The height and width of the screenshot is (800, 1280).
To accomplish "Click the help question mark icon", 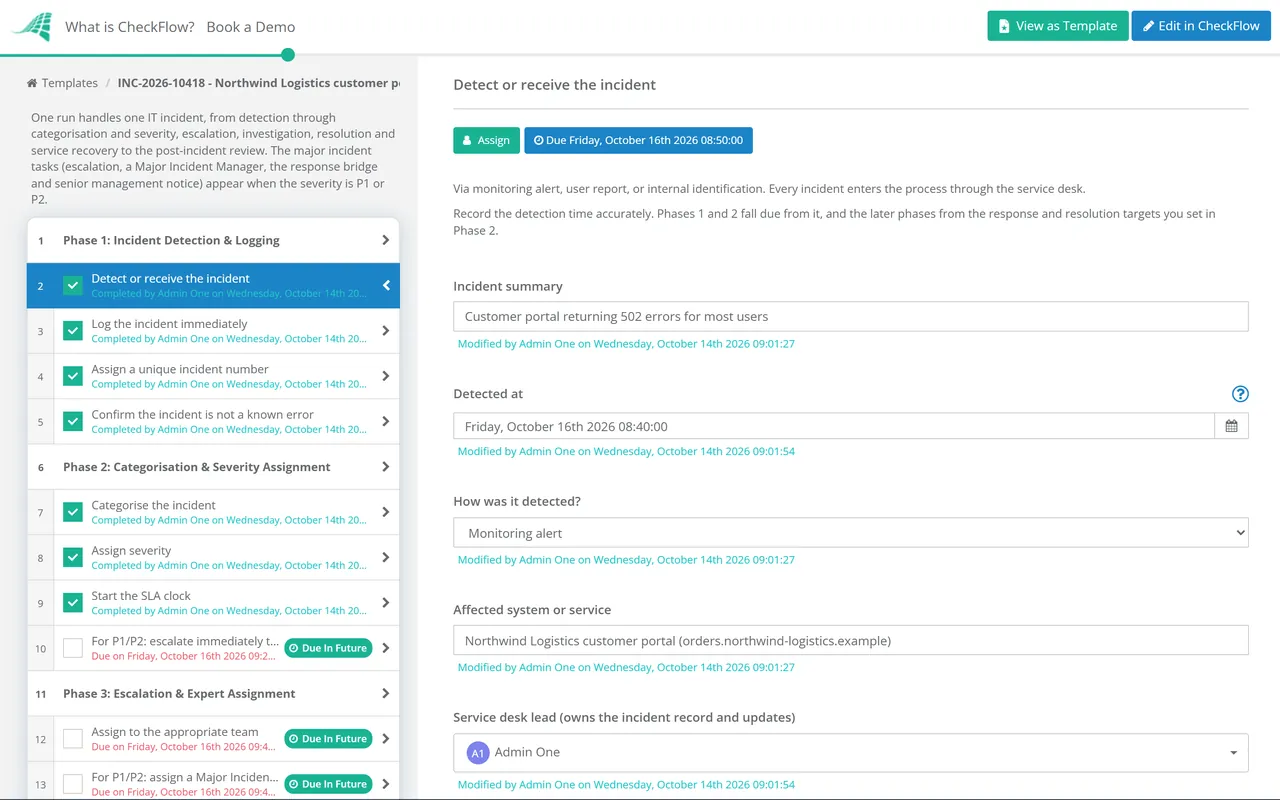I will 1240,394.
